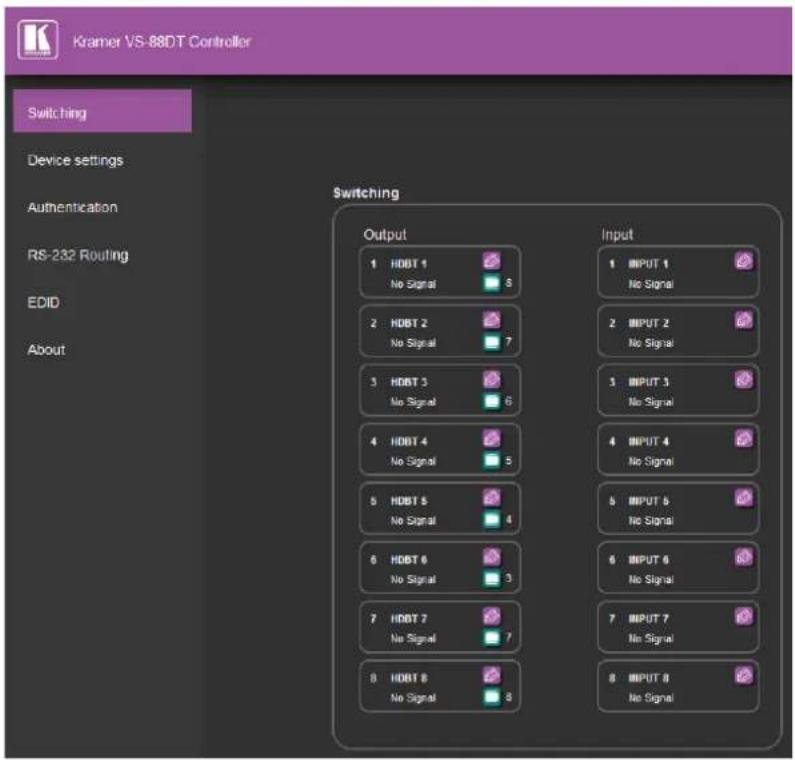The width and height of the screenshot is (795, 760).
Task: Open the RS-232 Routing page
Action: pyautogui.click(x=78, y=255)
